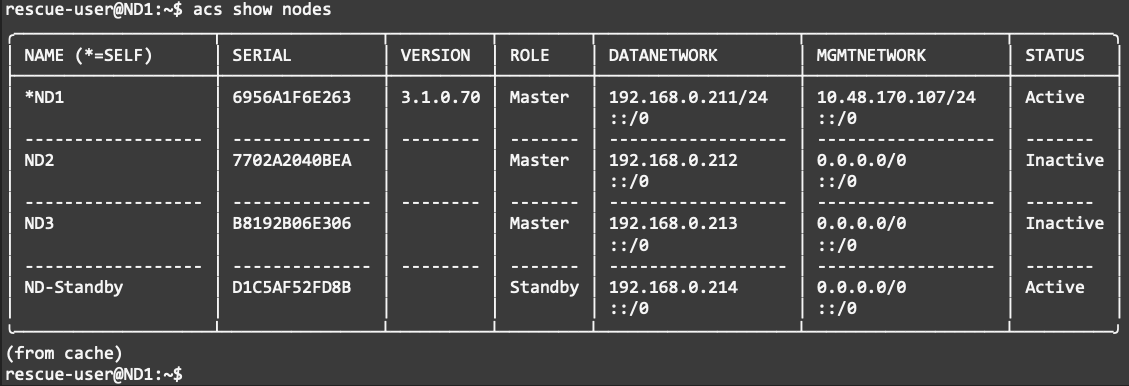
Task: Select the ND2 node name
Action: click(x=39, y=160)
